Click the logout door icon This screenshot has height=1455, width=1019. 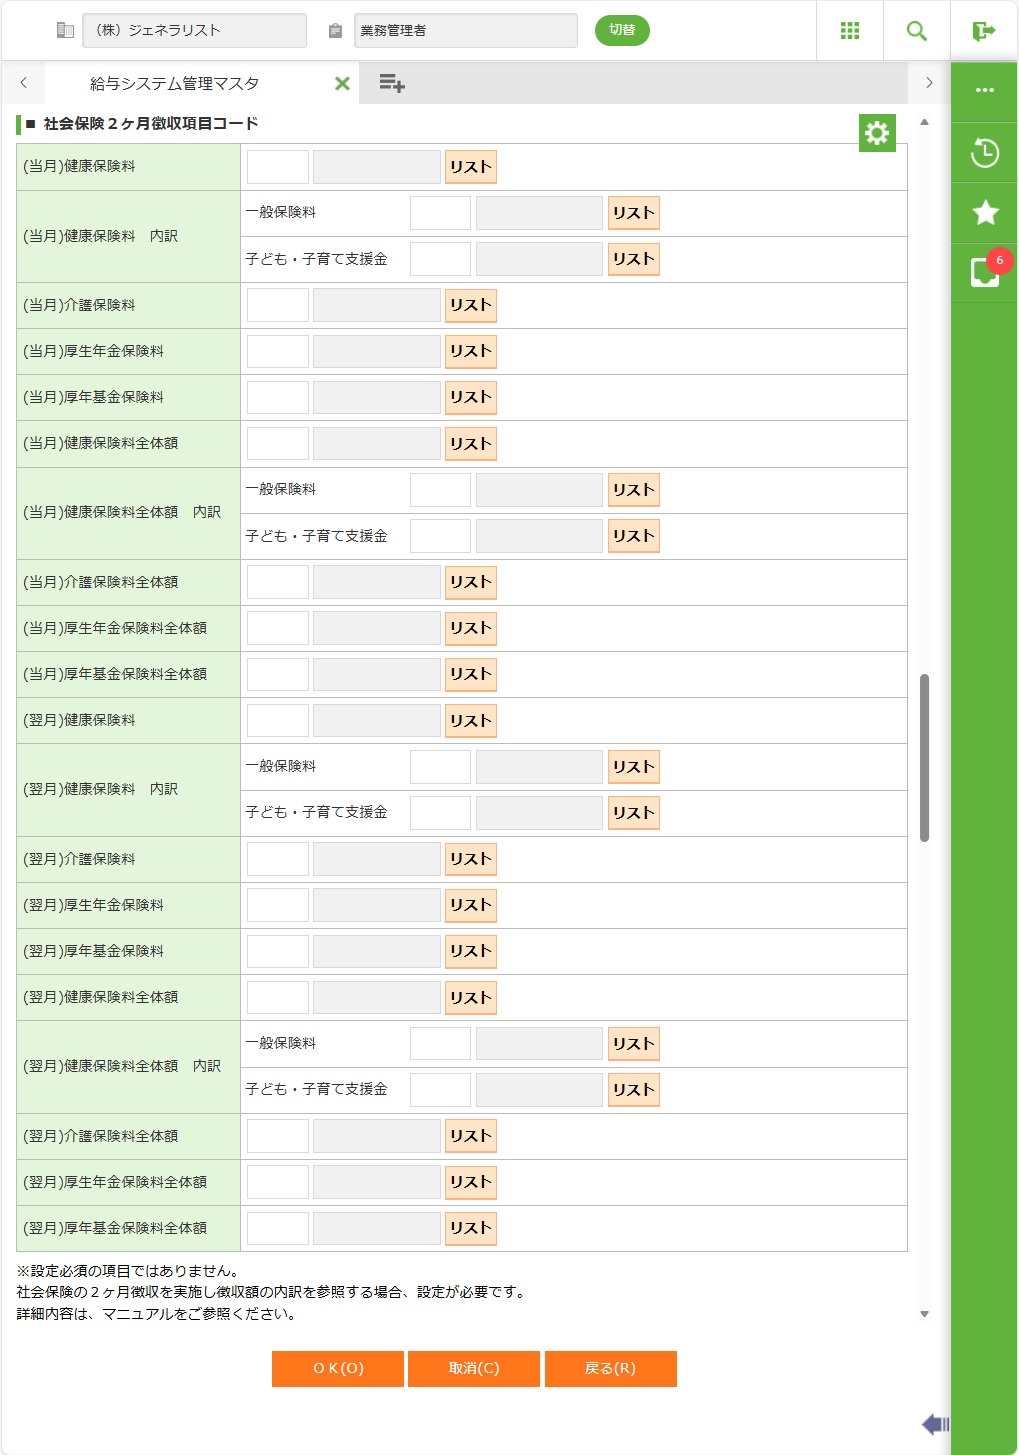coord(984,31)
